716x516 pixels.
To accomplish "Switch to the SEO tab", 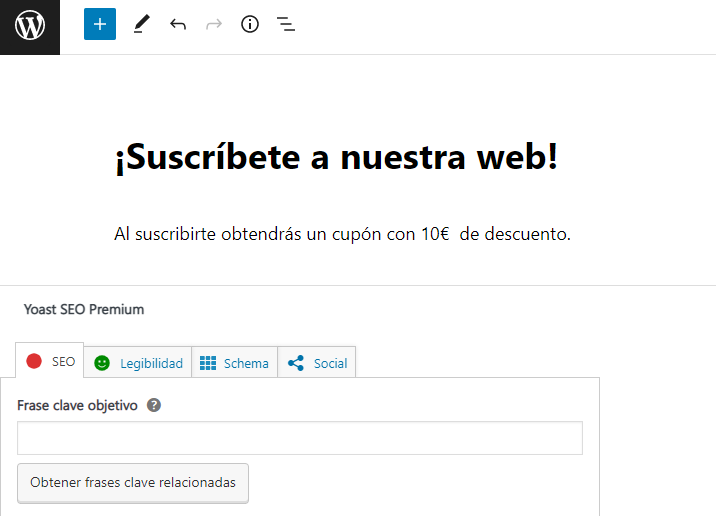I will point(63,362).
